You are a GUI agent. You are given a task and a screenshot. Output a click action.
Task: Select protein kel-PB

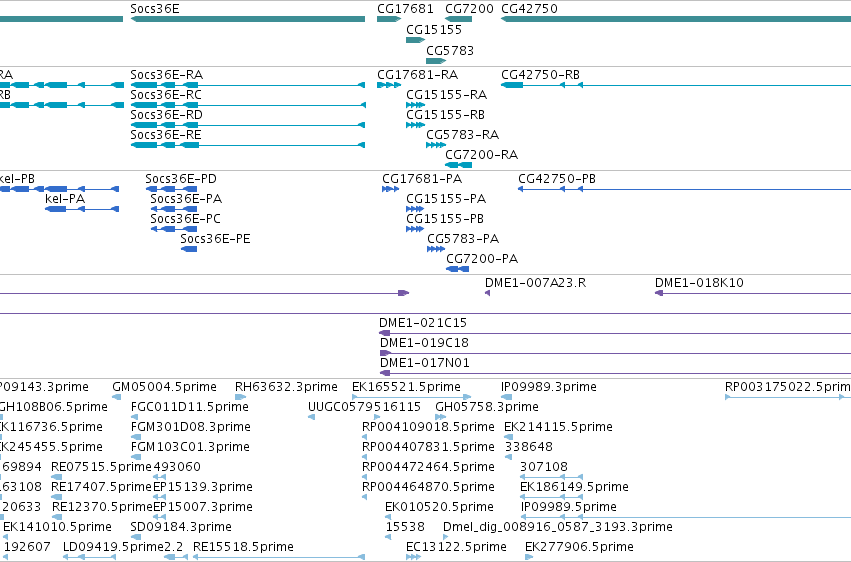(17, 178)
